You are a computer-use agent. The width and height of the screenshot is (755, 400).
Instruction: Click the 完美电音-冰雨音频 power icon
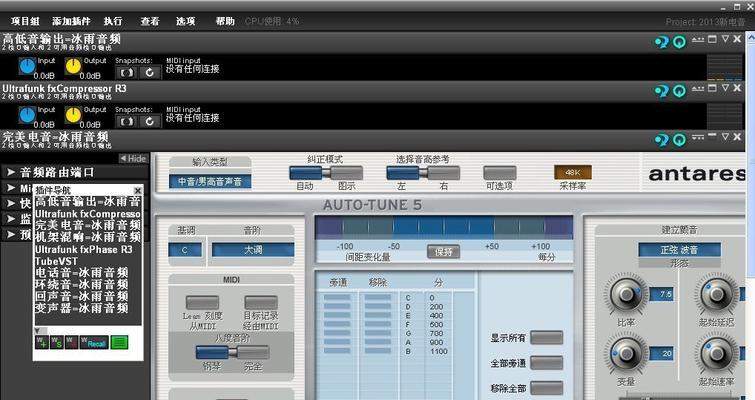(x=679, y=140)
